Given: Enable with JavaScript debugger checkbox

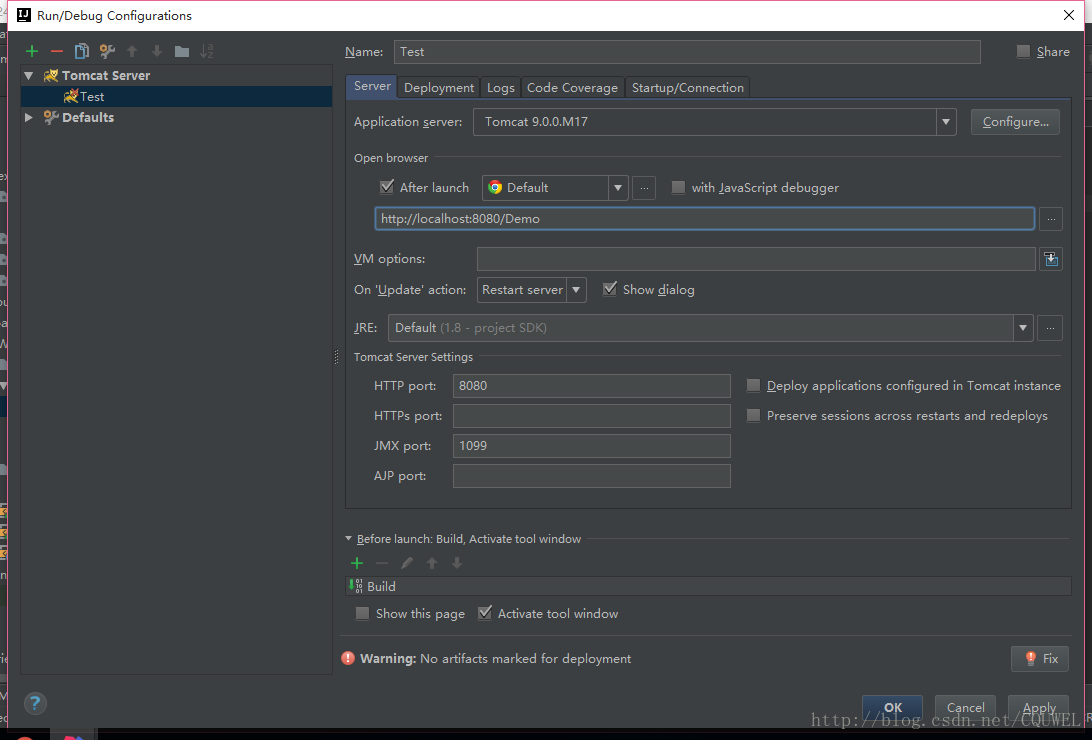Looking at the screenshot, I should click(x=678, y=187).
